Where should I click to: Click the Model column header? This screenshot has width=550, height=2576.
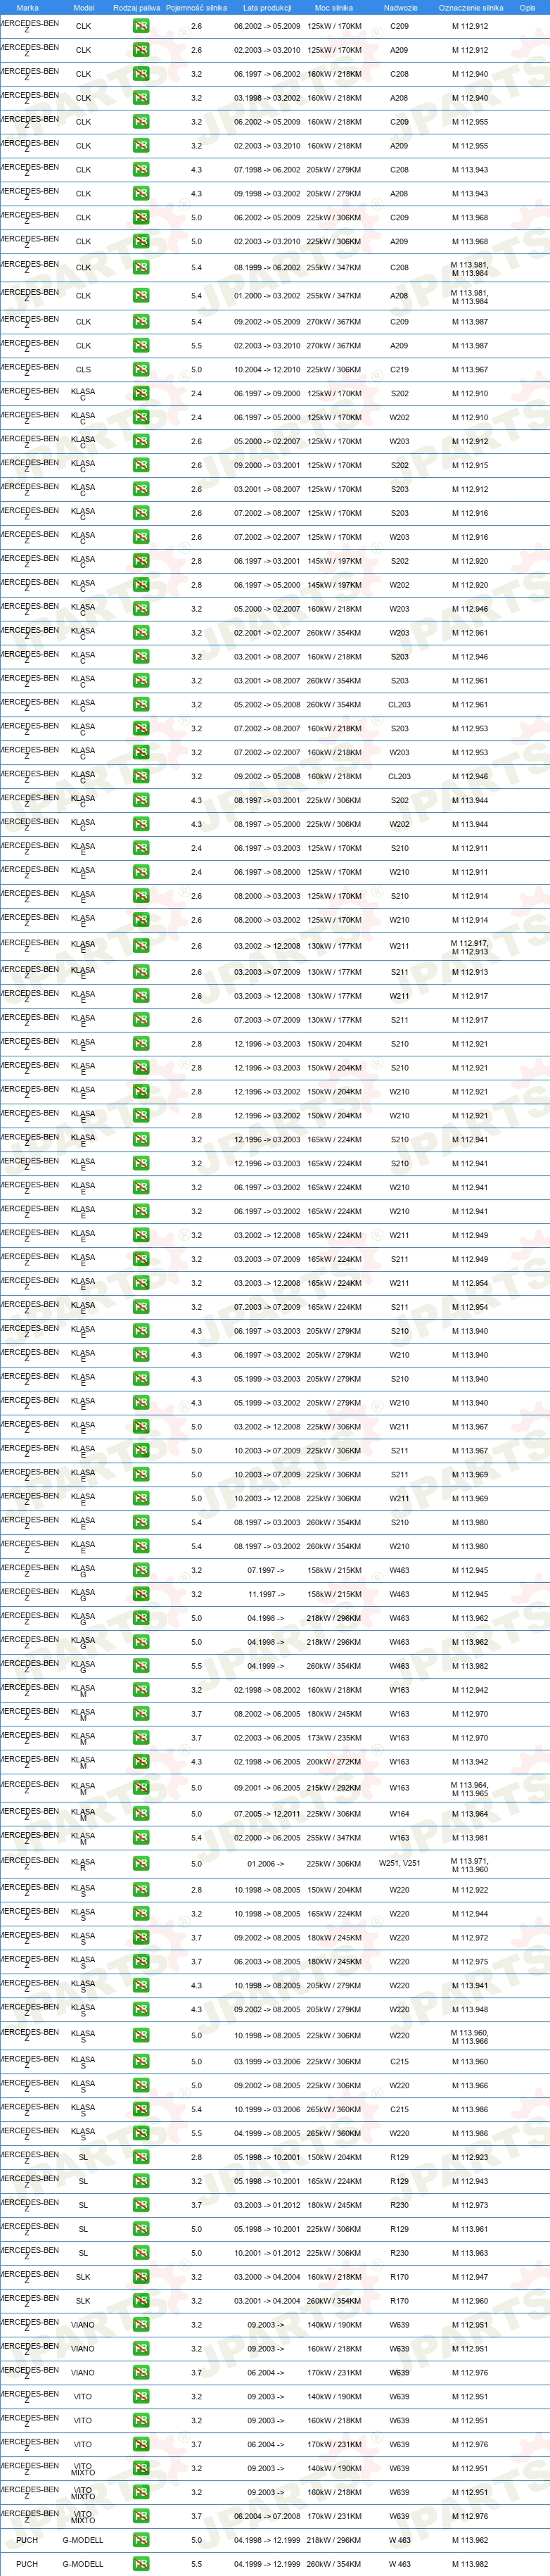(x=84, y=7)
